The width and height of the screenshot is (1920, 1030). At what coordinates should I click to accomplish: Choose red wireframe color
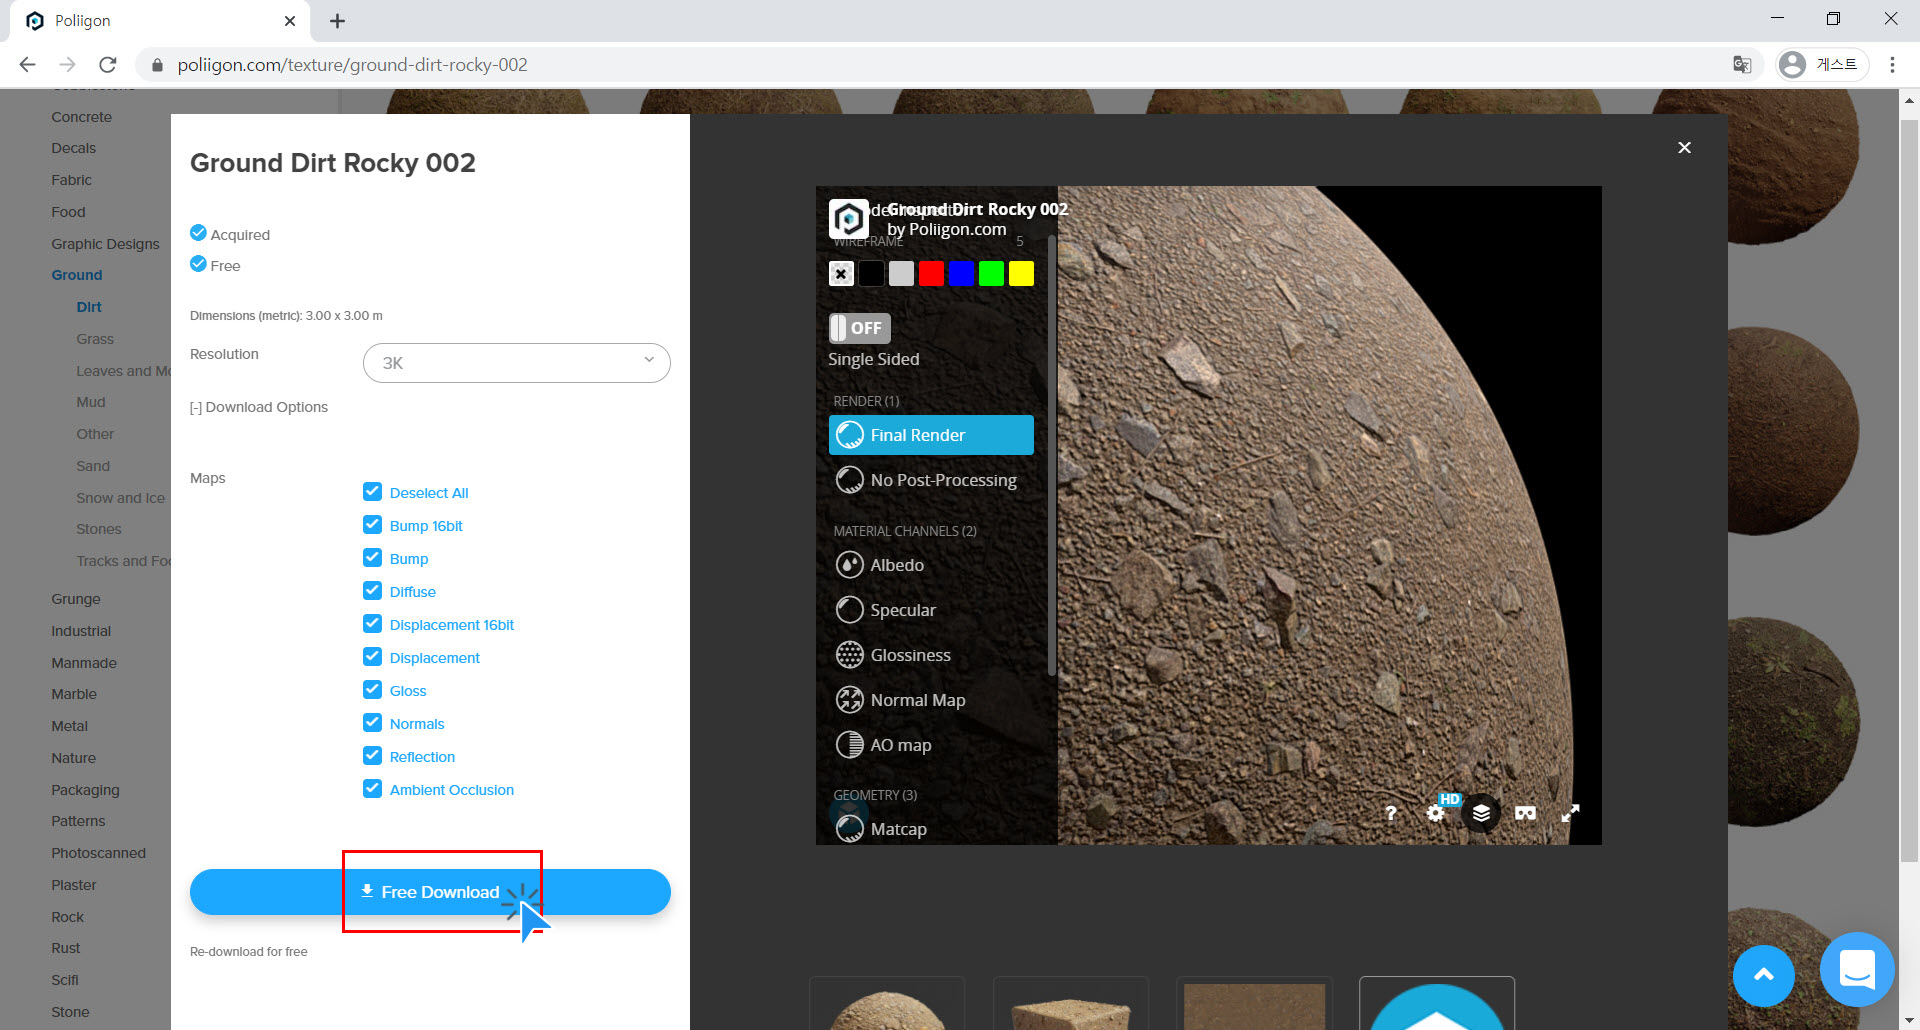coord(931,274)
